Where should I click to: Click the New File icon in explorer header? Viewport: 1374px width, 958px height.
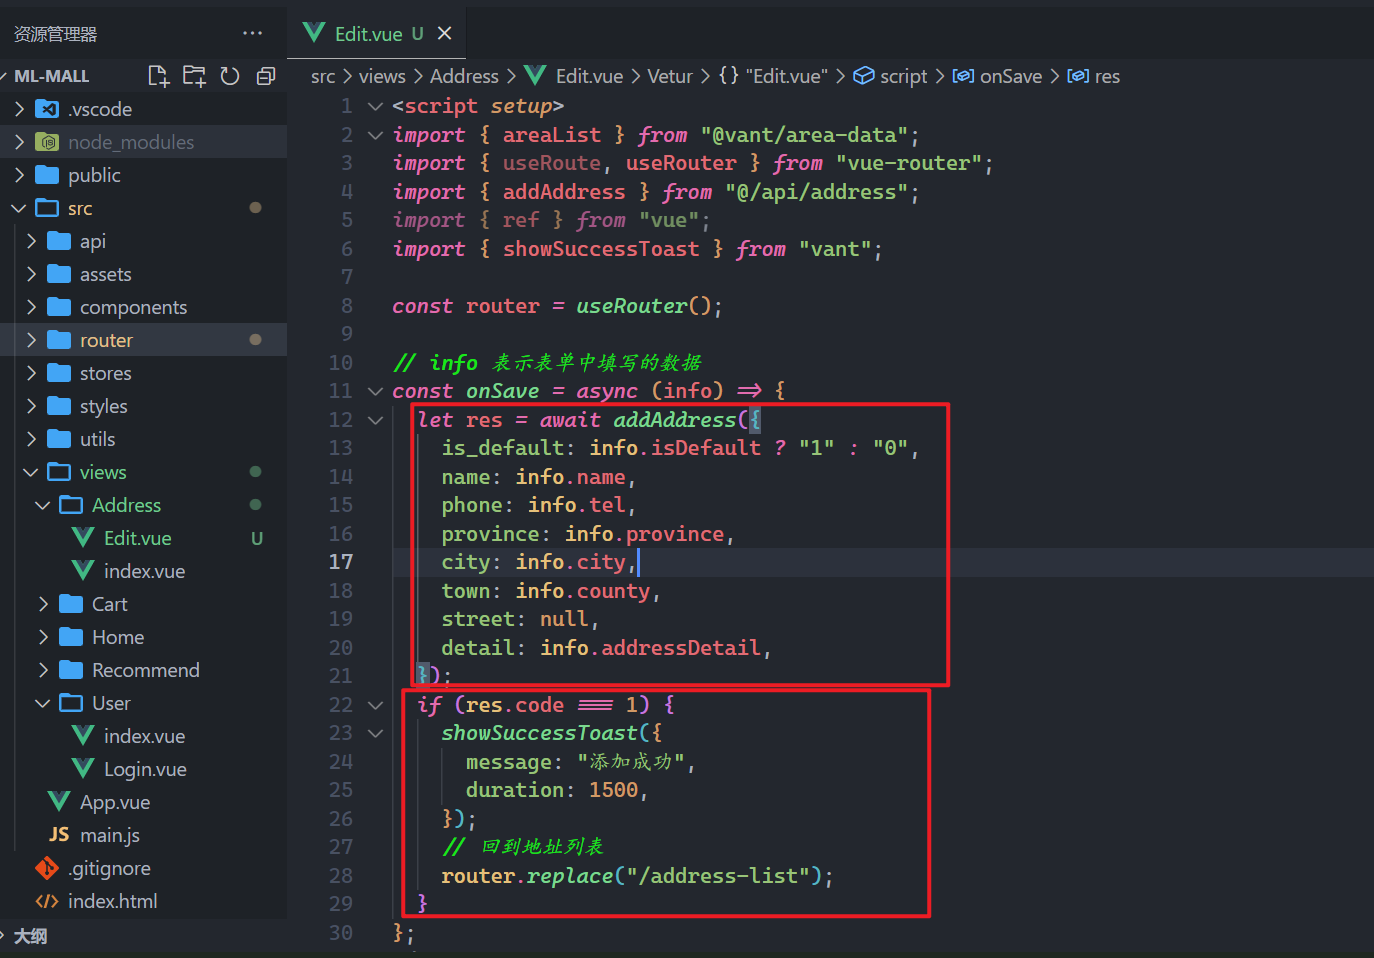point(158,76)
